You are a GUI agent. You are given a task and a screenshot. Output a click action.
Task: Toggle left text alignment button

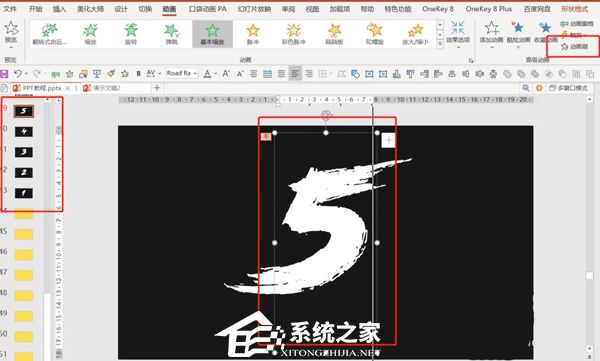pos(295,74)
